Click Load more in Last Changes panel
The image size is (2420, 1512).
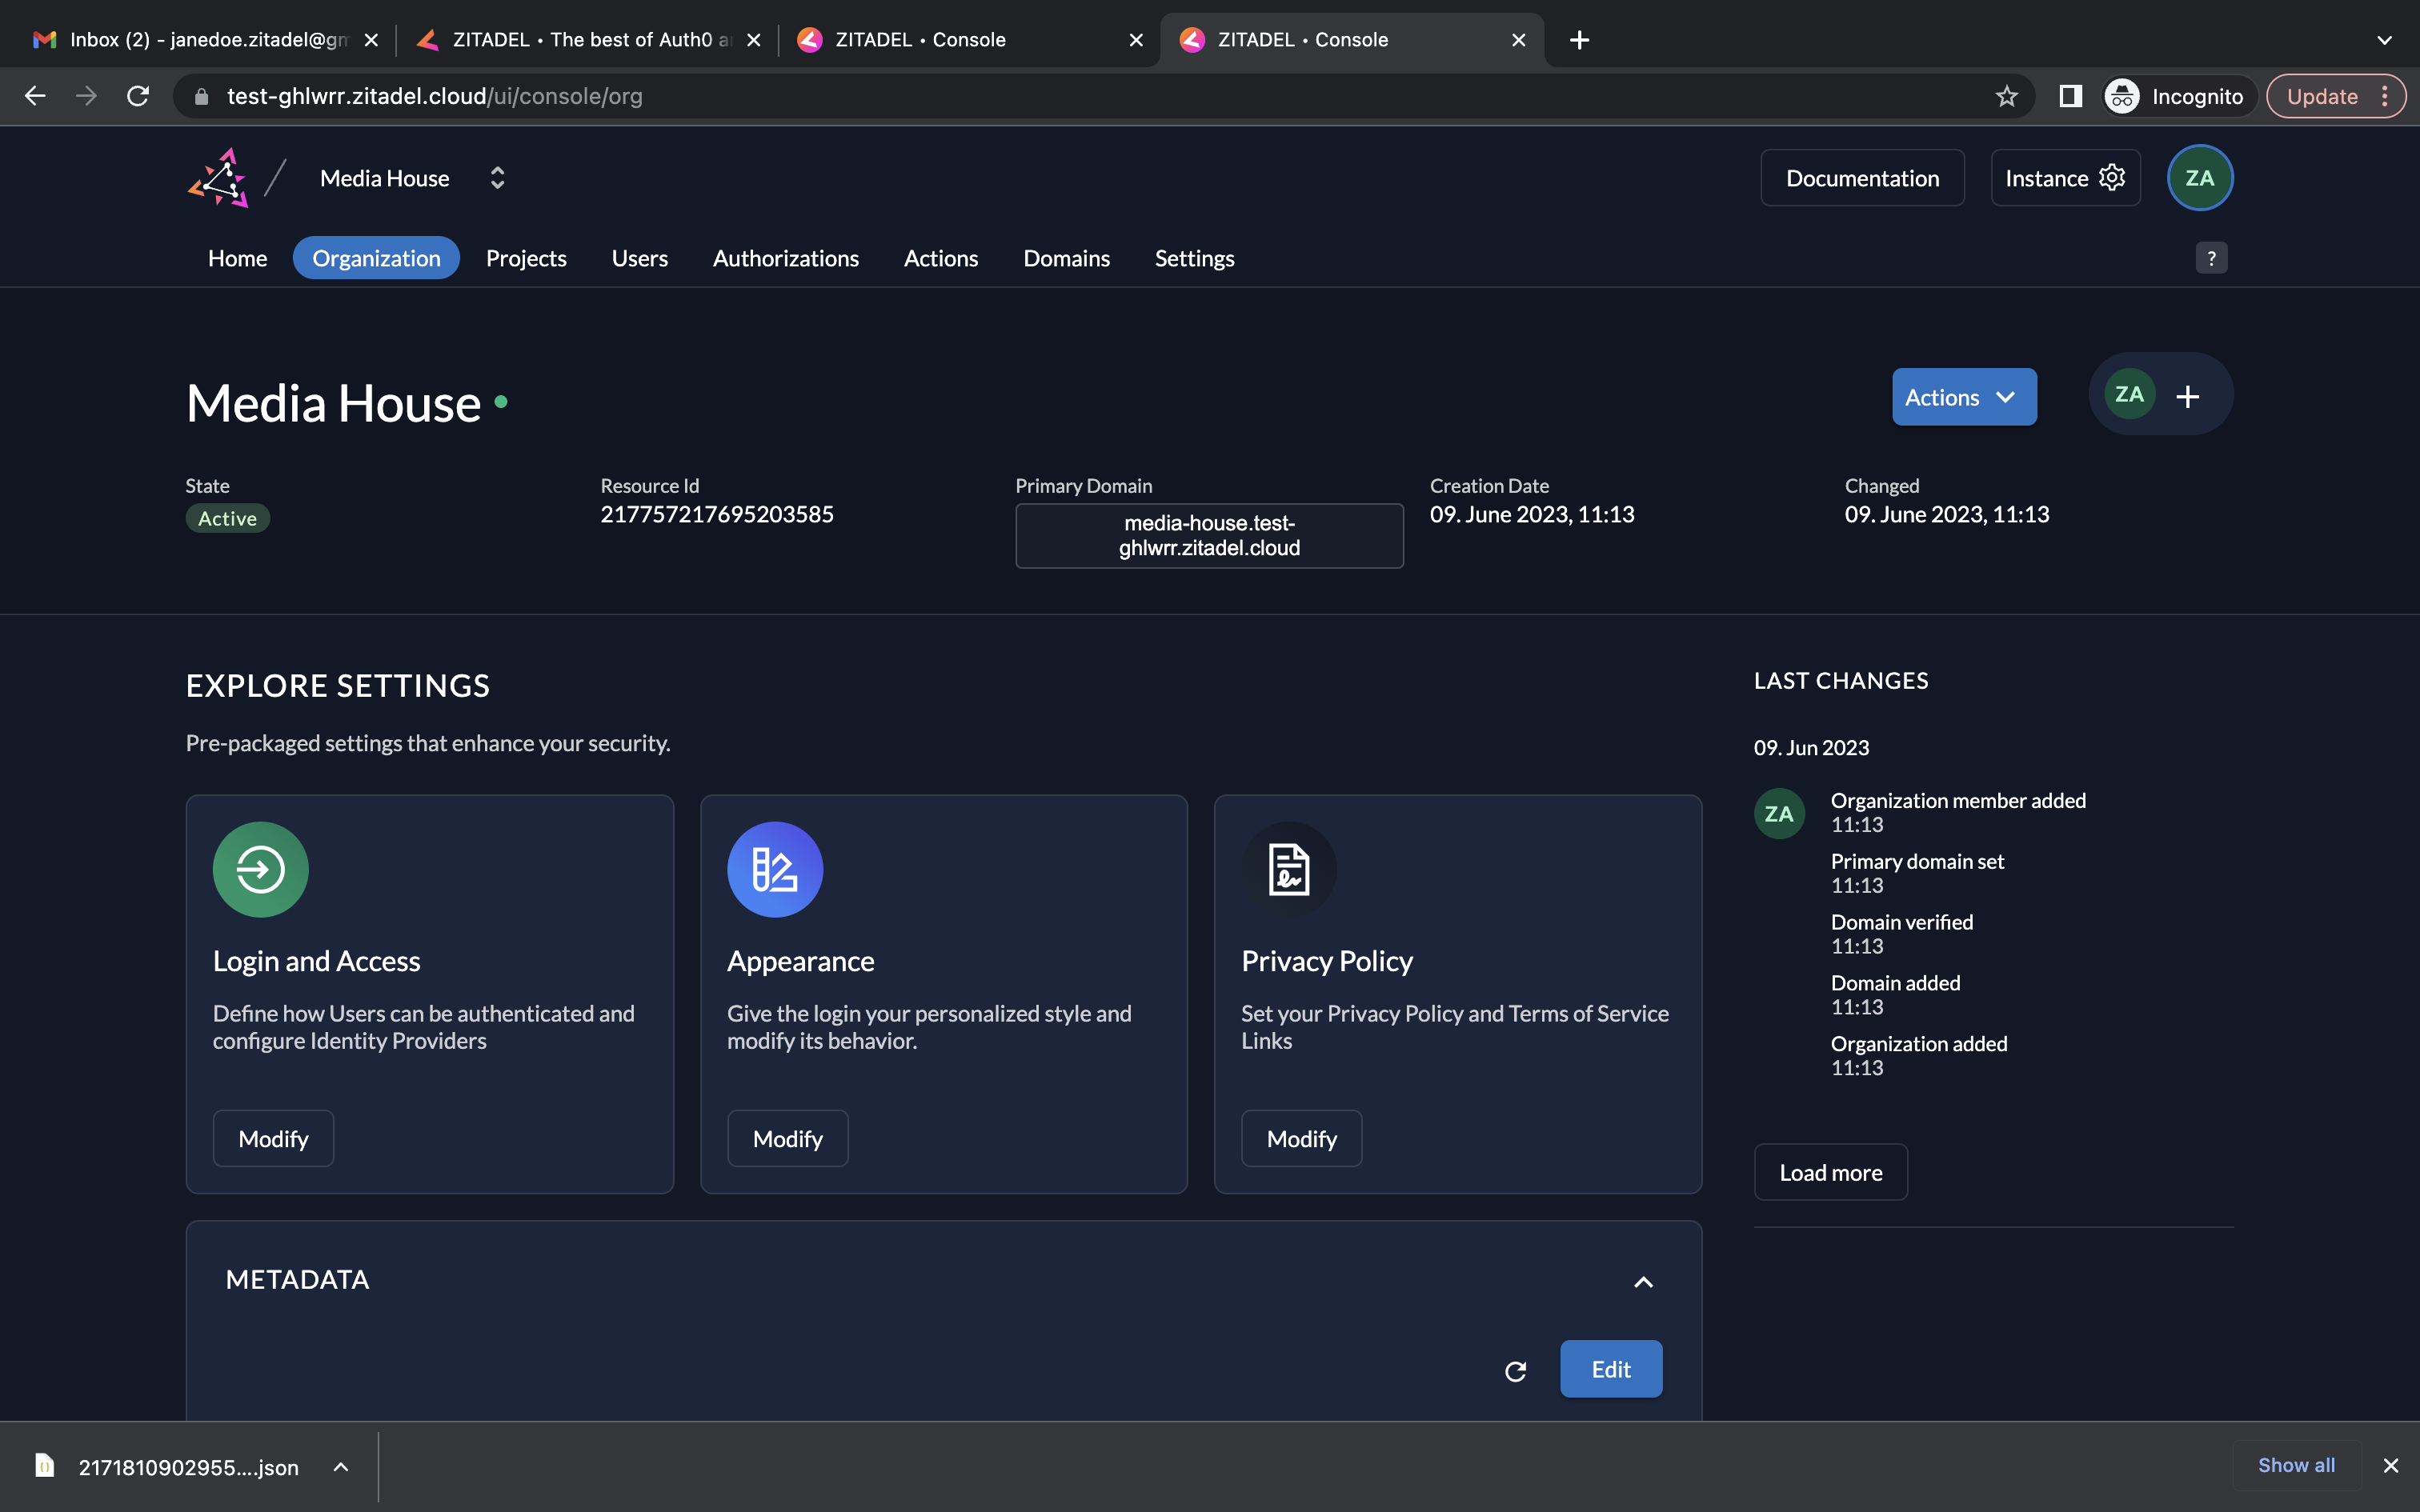(x=1829, y=1172)
